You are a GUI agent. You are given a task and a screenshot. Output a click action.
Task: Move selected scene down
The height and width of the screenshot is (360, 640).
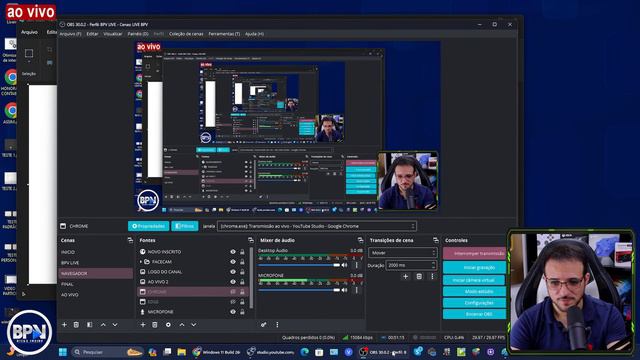[115, 325]
